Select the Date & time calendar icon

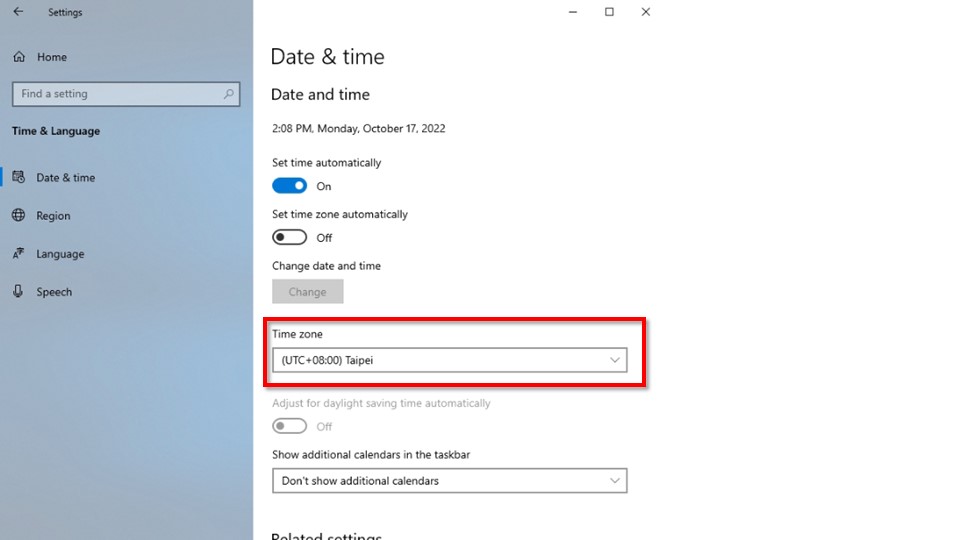[x=18, y=178]
